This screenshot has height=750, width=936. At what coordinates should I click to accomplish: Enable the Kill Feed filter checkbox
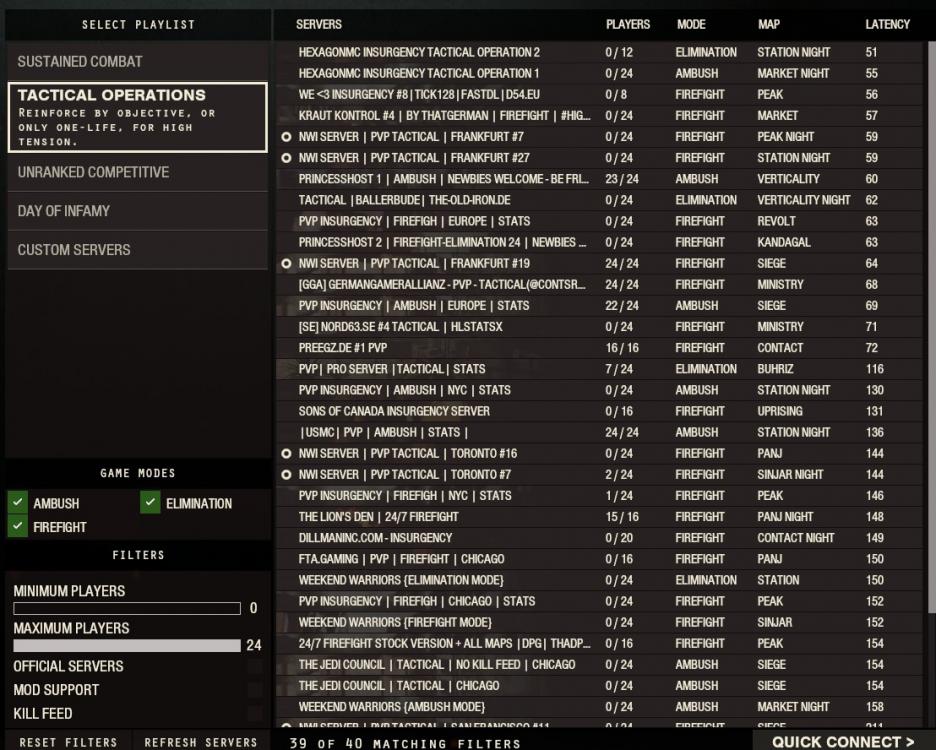(x=255, y=714)
